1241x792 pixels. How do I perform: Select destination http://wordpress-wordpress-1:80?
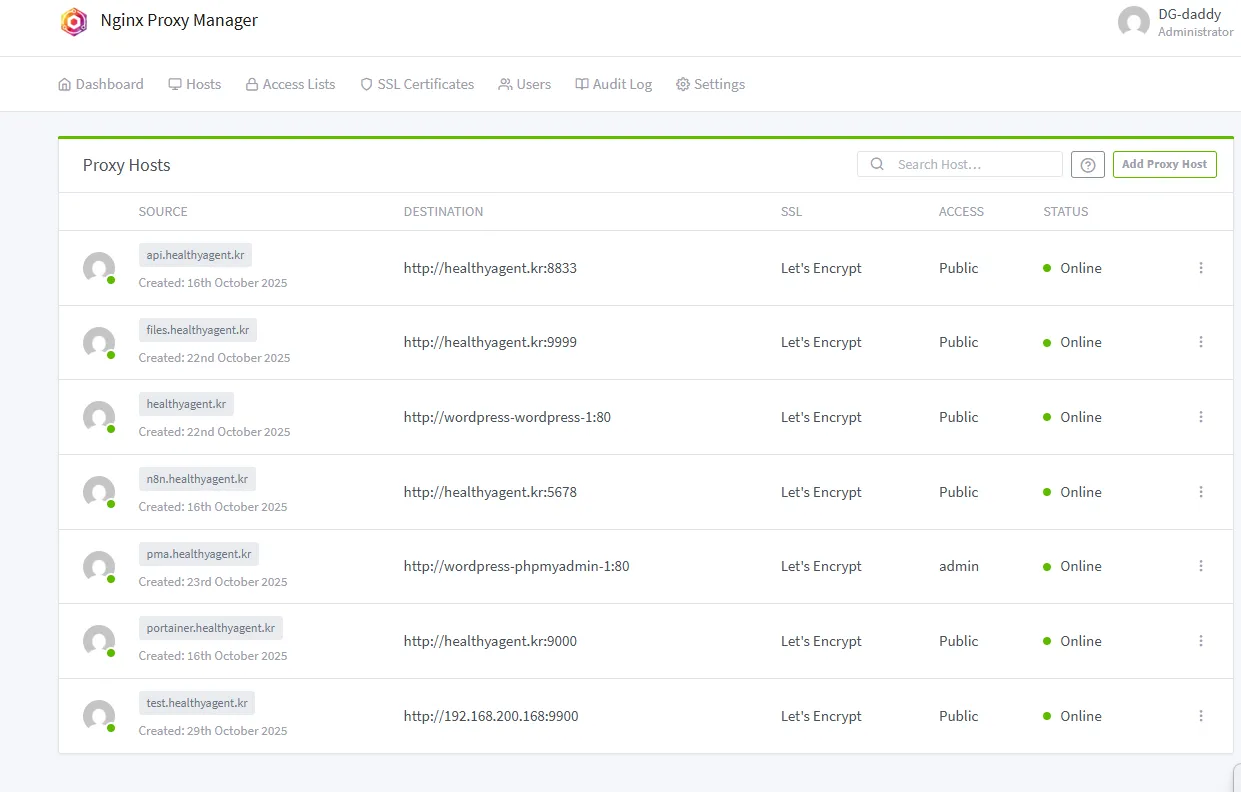pos(507,417)
